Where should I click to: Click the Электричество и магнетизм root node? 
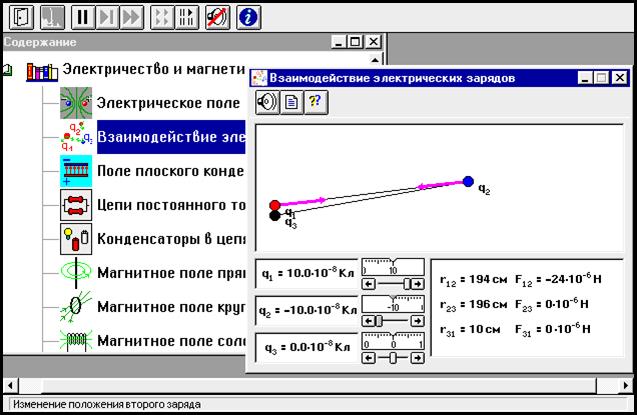[x=154, y=69]
